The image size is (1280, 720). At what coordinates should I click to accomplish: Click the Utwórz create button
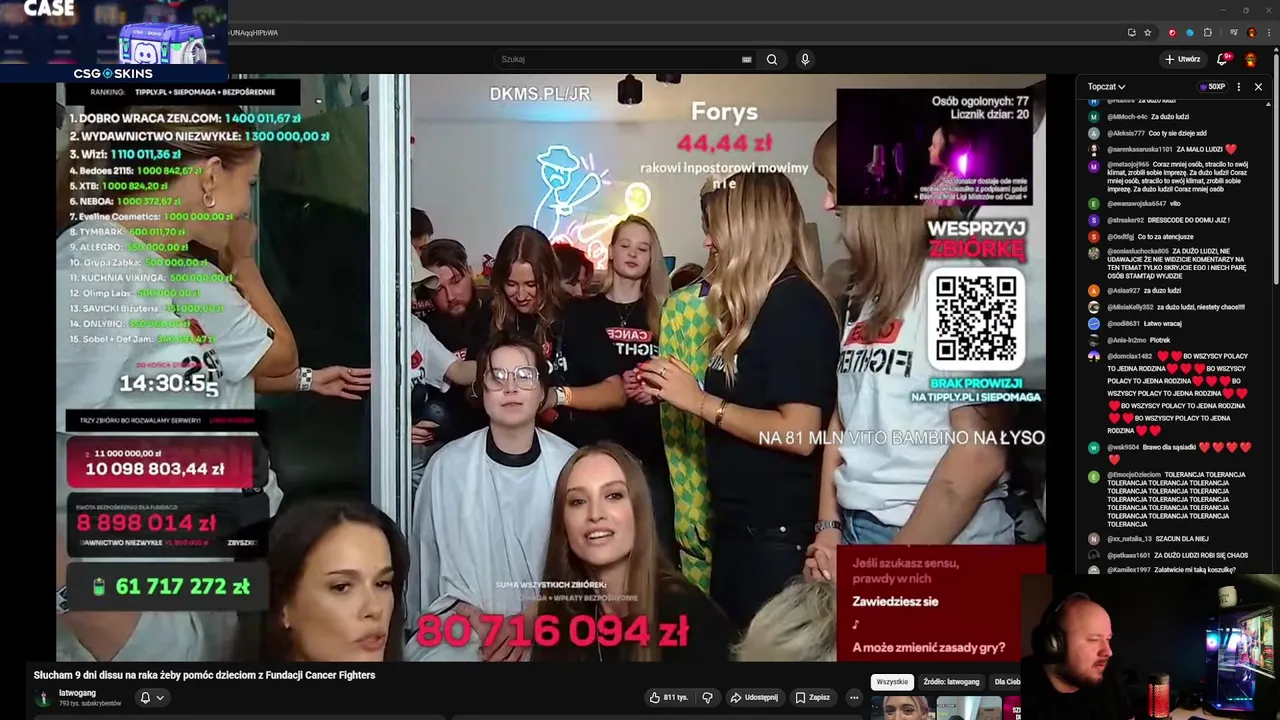pyautogui.click(x=1182, y=59)
